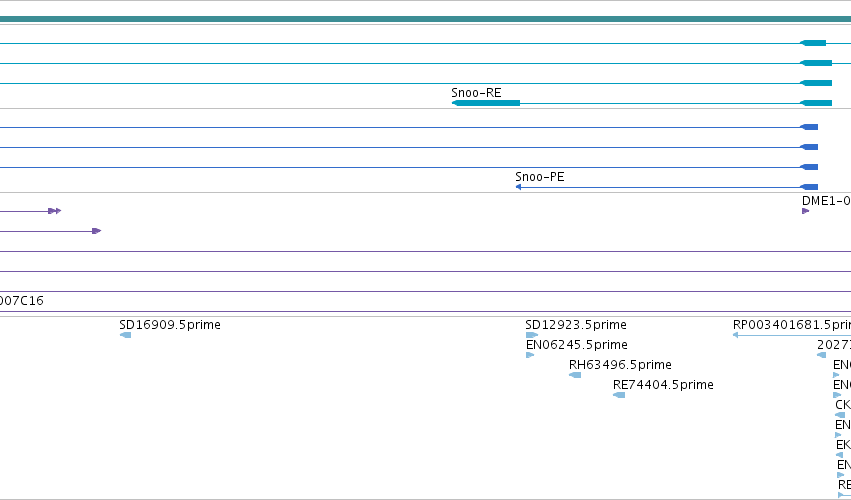Select the RP003401681.5prime feature line
Image resolution: width=851 pixels, height=500 pixels.
pyautogui.click(x=792, y=335)
